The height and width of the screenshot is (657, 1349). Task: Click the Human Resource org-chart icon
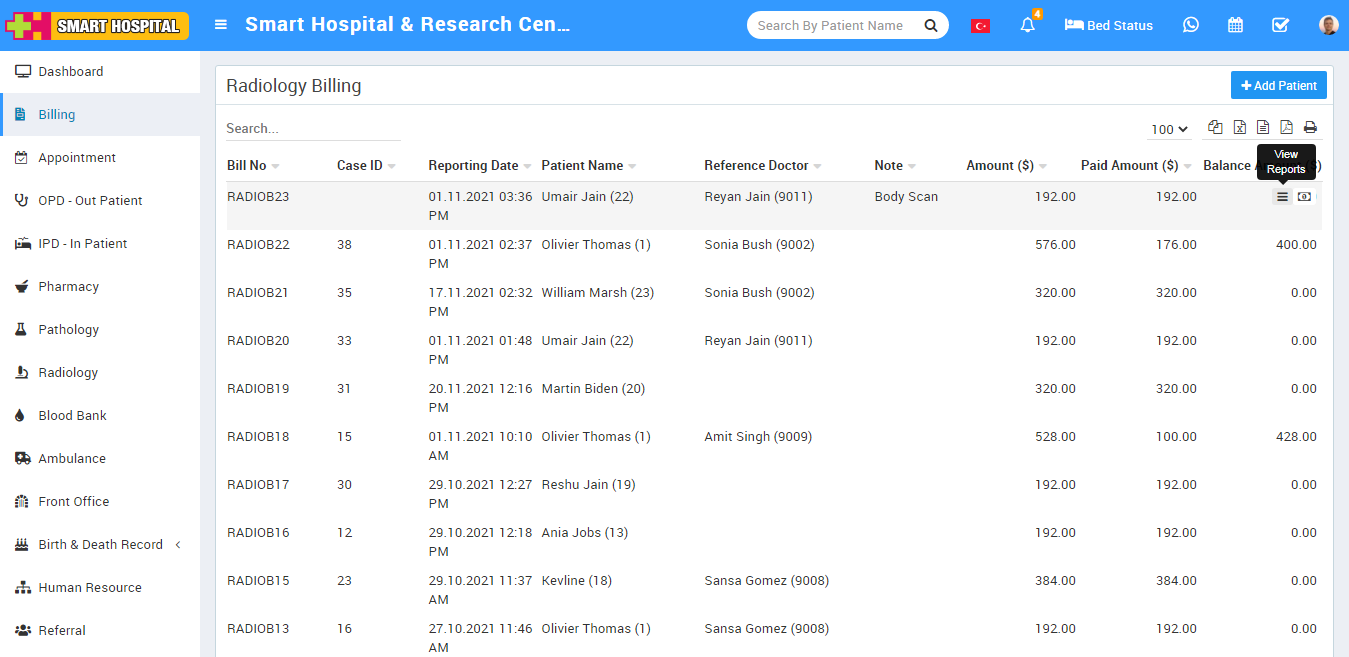tap(23, 588)
